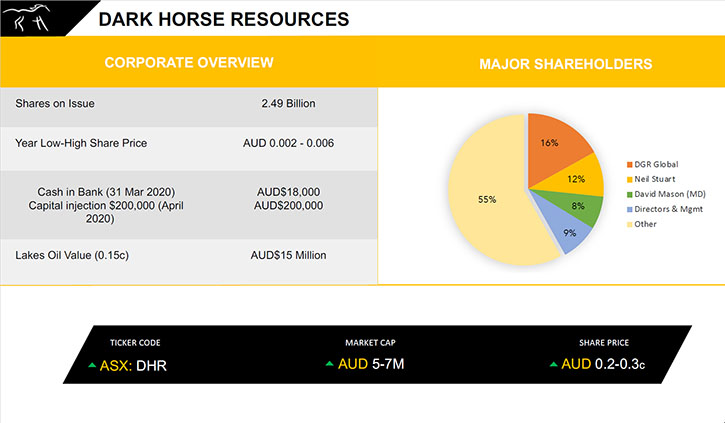Click the DARK HORSE RESOURCES title
Image resolution: width=725 pixels, height=423 pixels.
[224, 19]
